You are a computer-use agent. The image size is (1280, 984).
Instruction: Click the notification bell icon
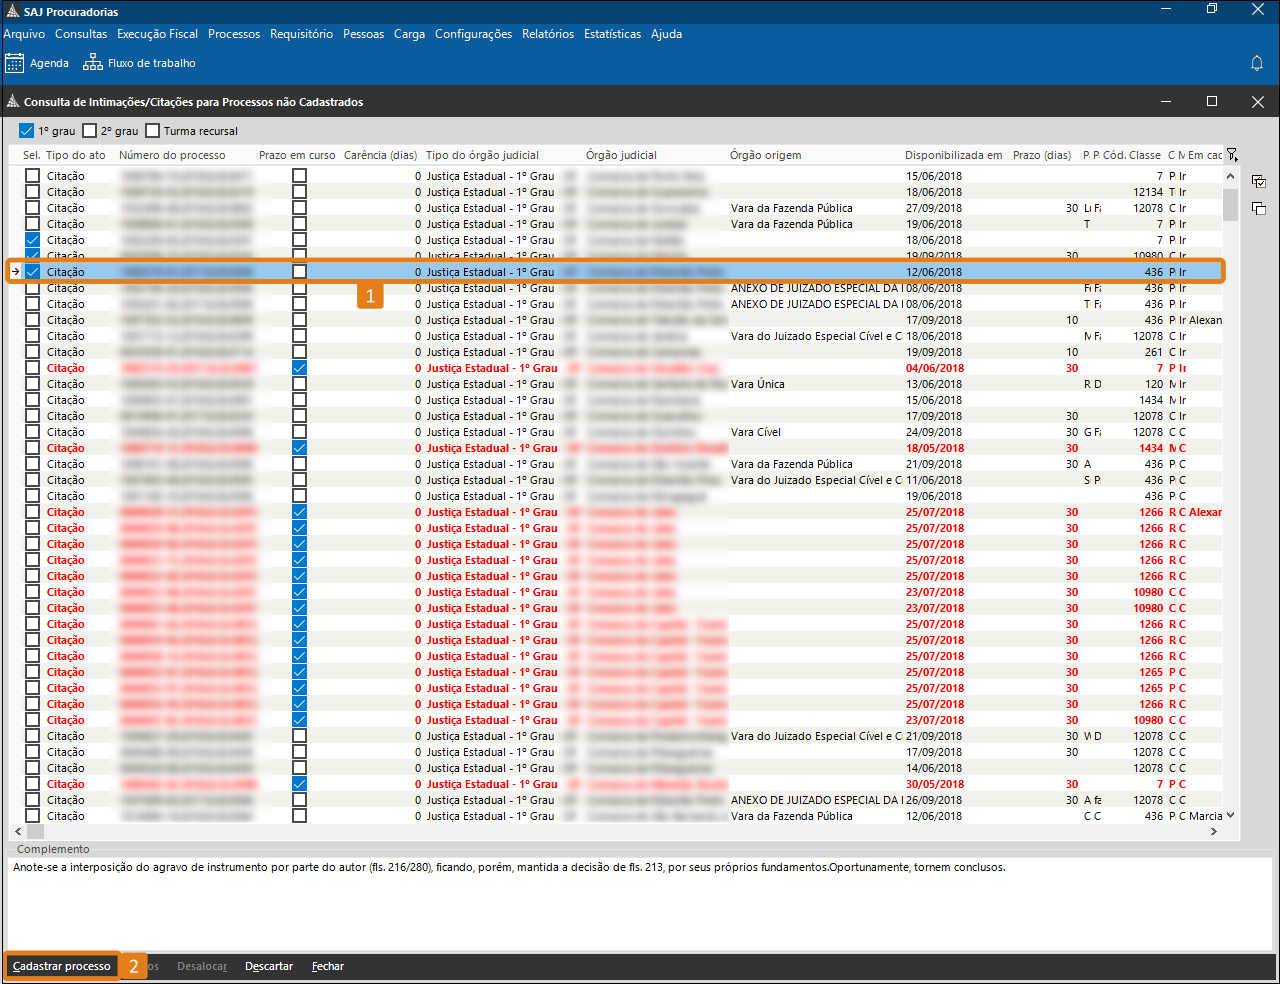click(1257, 63)
